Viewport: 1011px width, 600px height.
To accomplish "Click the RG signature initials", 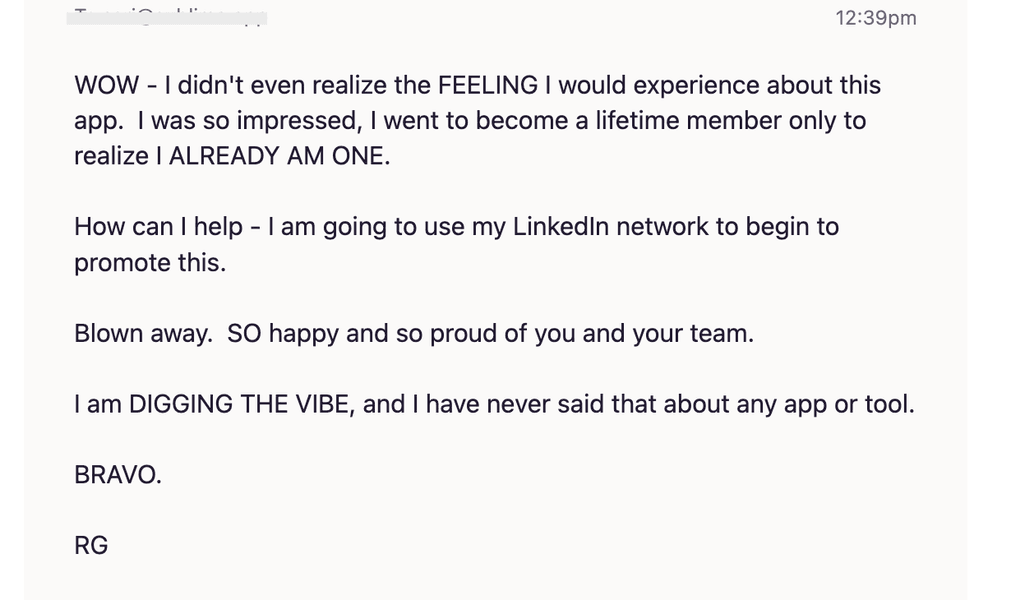I will [91, 546].
